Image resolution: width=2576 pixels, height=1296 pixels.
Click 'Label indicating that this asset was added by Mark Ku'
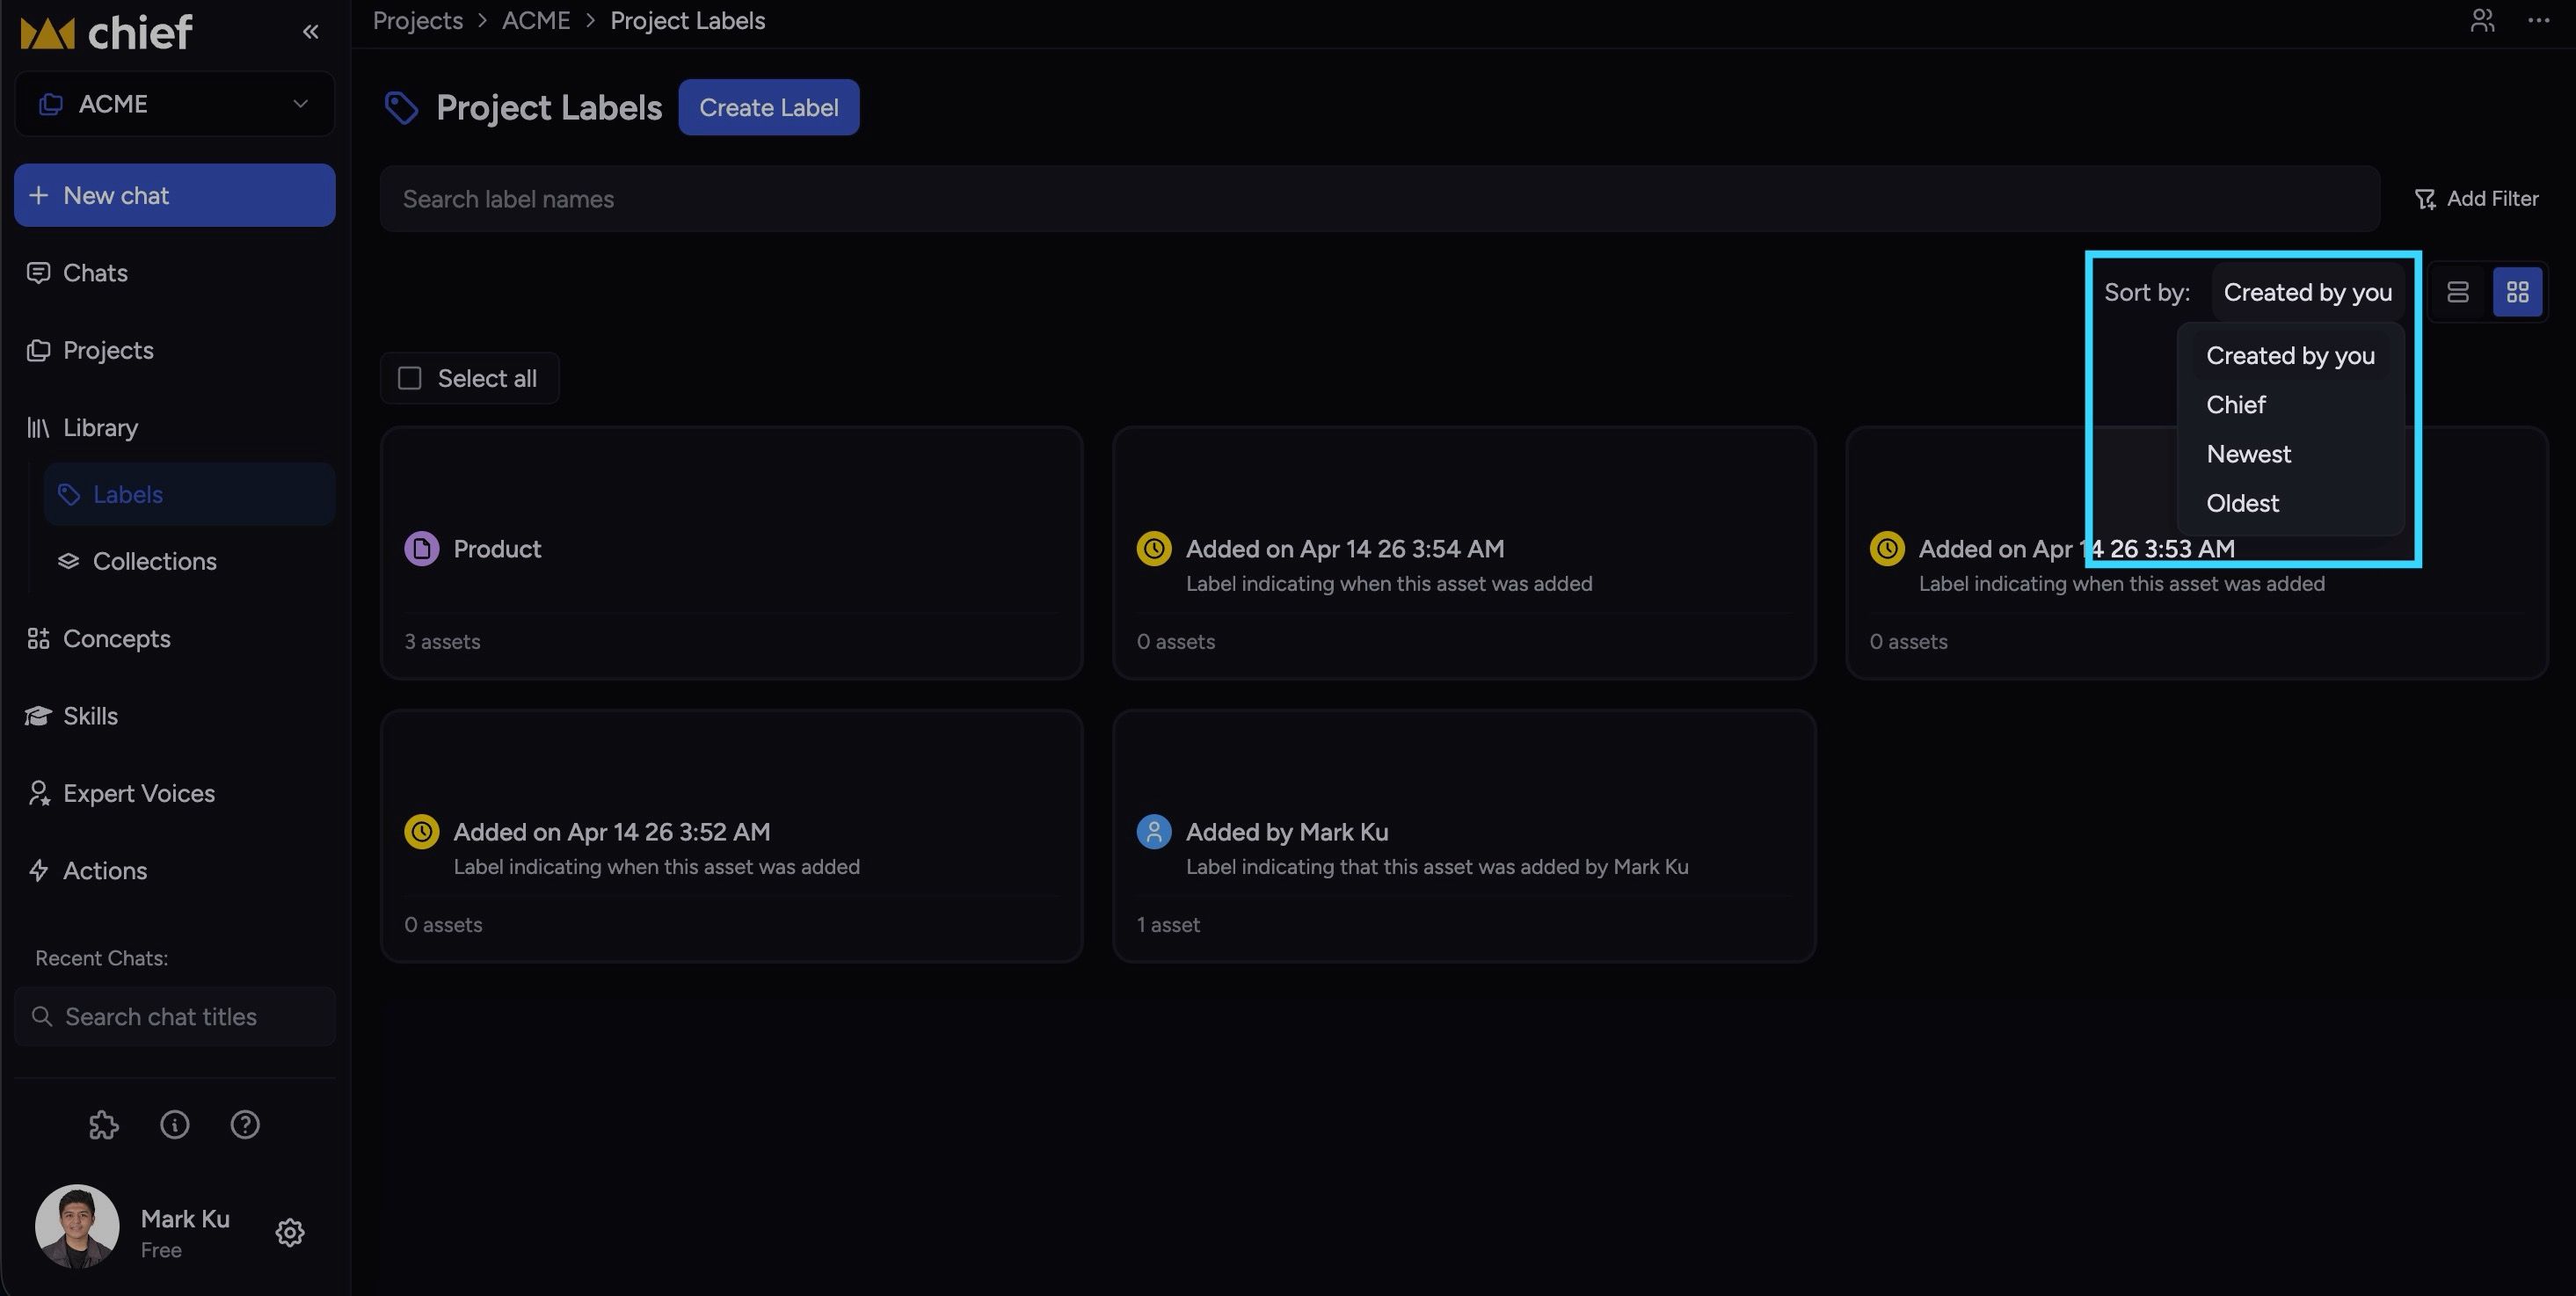1437,867
